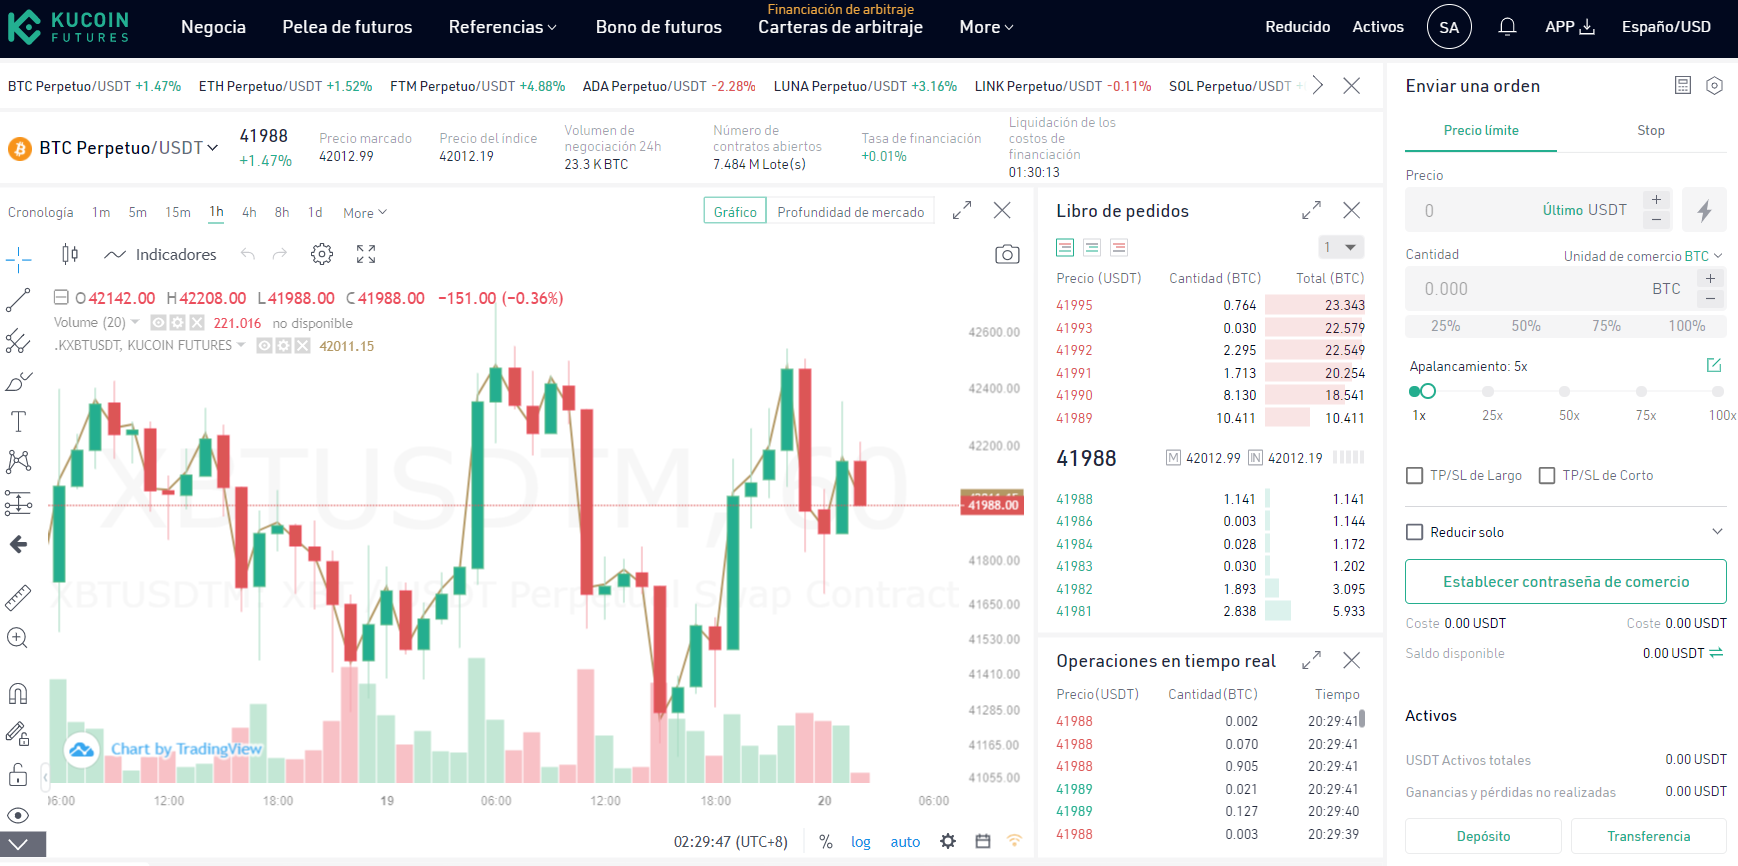Select the pitchfork drawing tool
This screenshot has width=1738, height=866.
click(18, 341)
